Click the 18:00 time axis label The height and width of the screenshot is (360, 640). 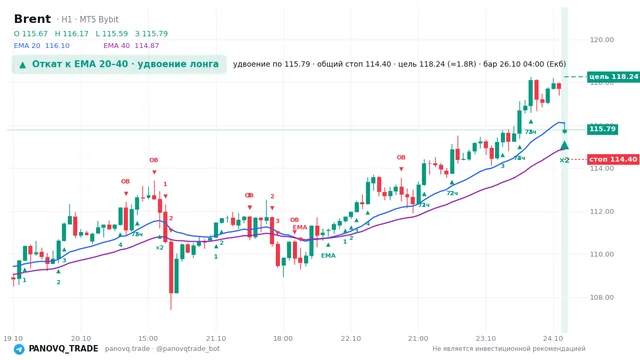(283, 338)
